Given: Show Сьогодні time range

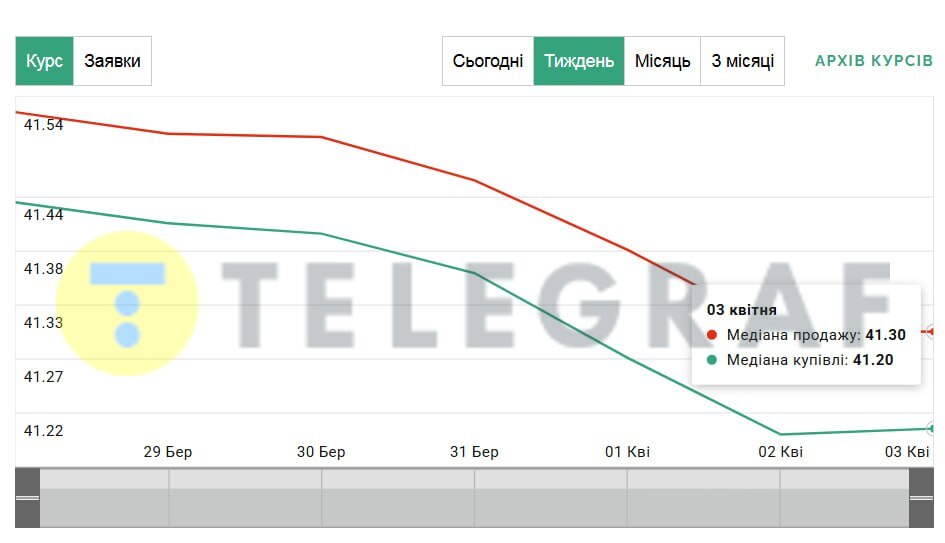Looking at the screenshot, I should 488,61.
